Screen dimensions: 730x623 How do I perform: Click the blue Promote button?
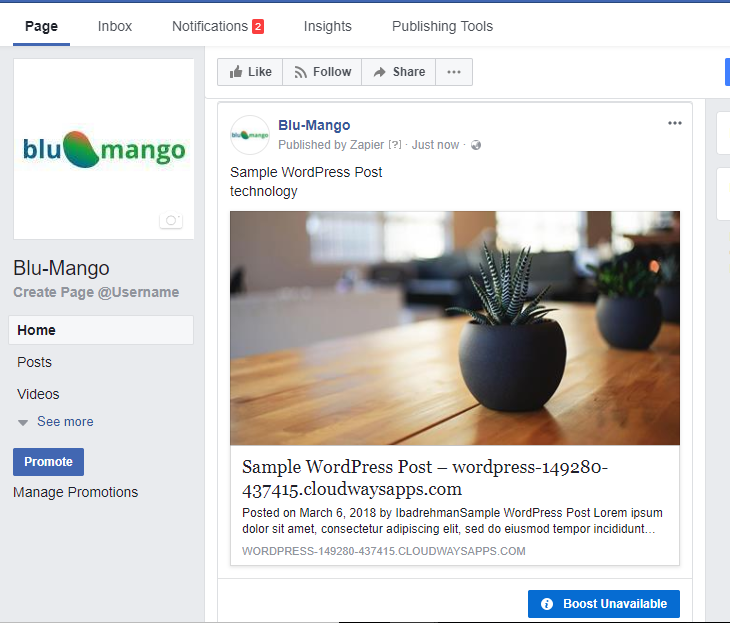pos(48,462)
